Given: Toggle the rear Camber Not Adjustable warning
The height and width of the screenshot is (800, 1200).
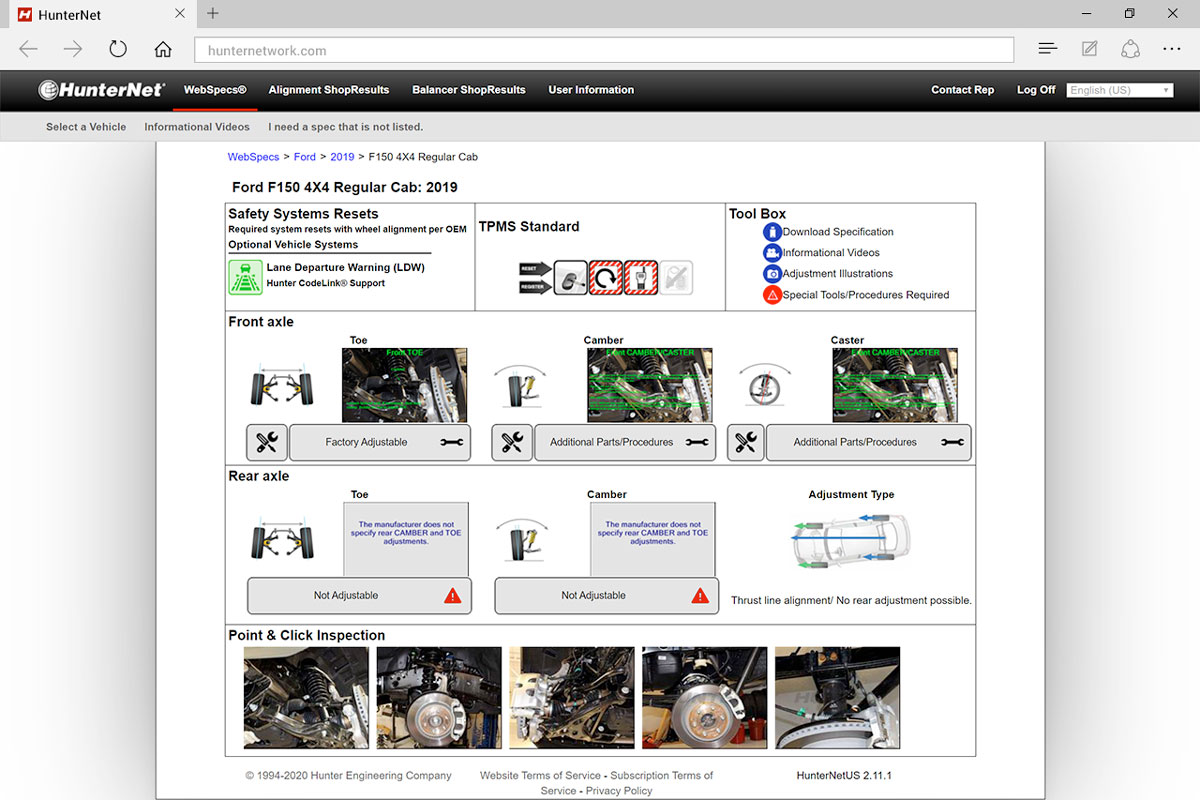Looking at the screenshot, I should 701,595.
